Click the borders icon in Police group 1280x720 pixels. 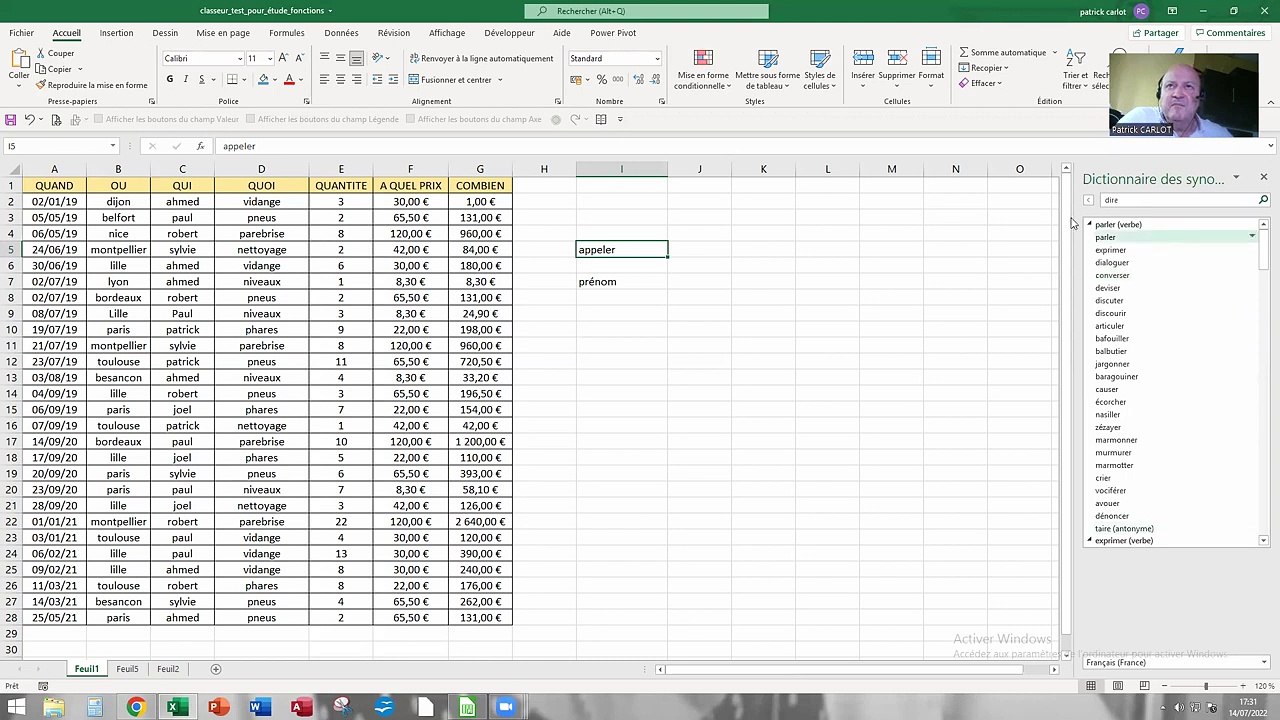[x=232, y=79]
